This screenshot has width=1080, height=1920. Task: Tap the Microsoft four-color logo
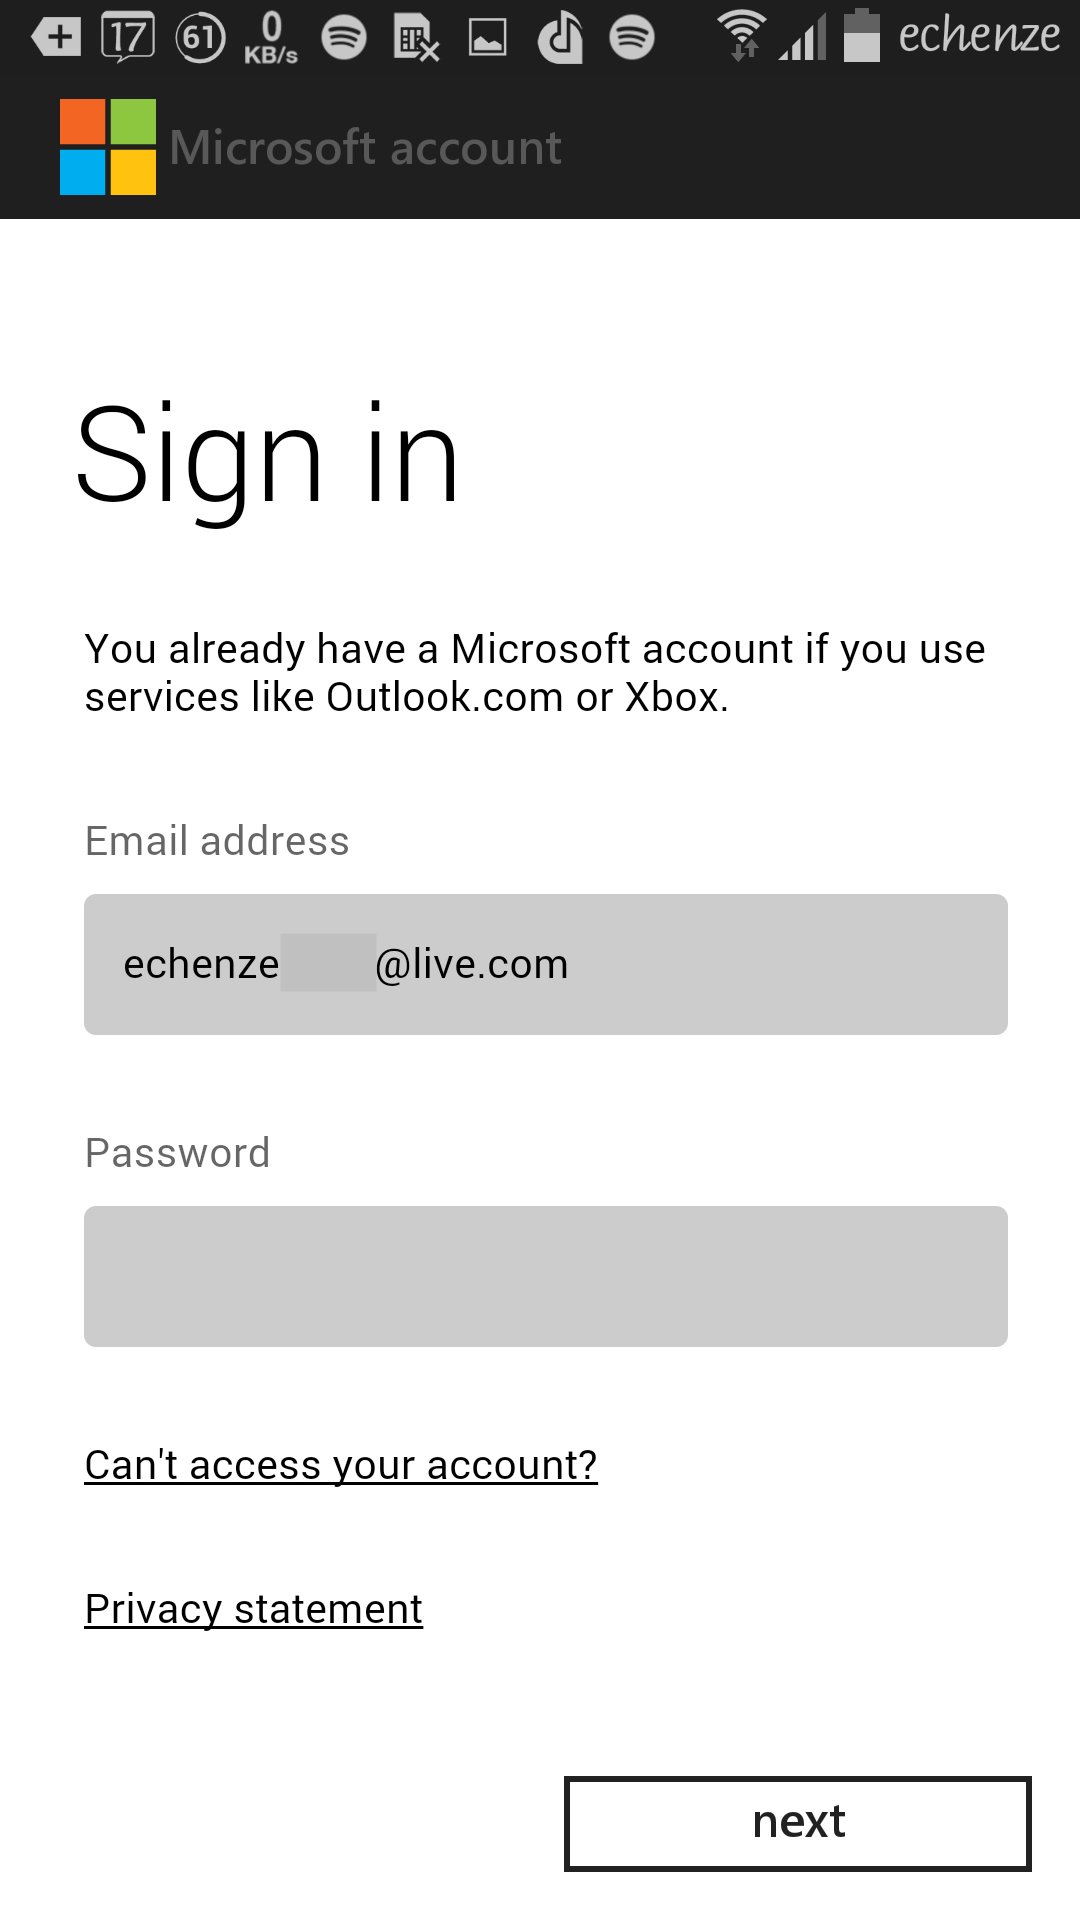point(108,147)
